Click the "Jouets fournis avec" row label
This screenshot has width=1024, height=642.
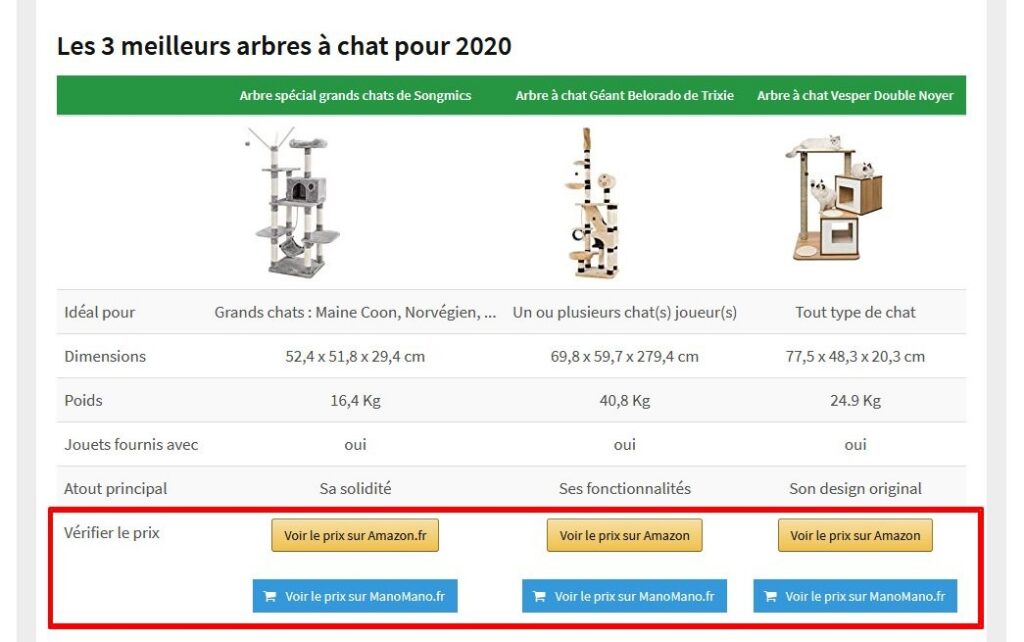[131, 444]
